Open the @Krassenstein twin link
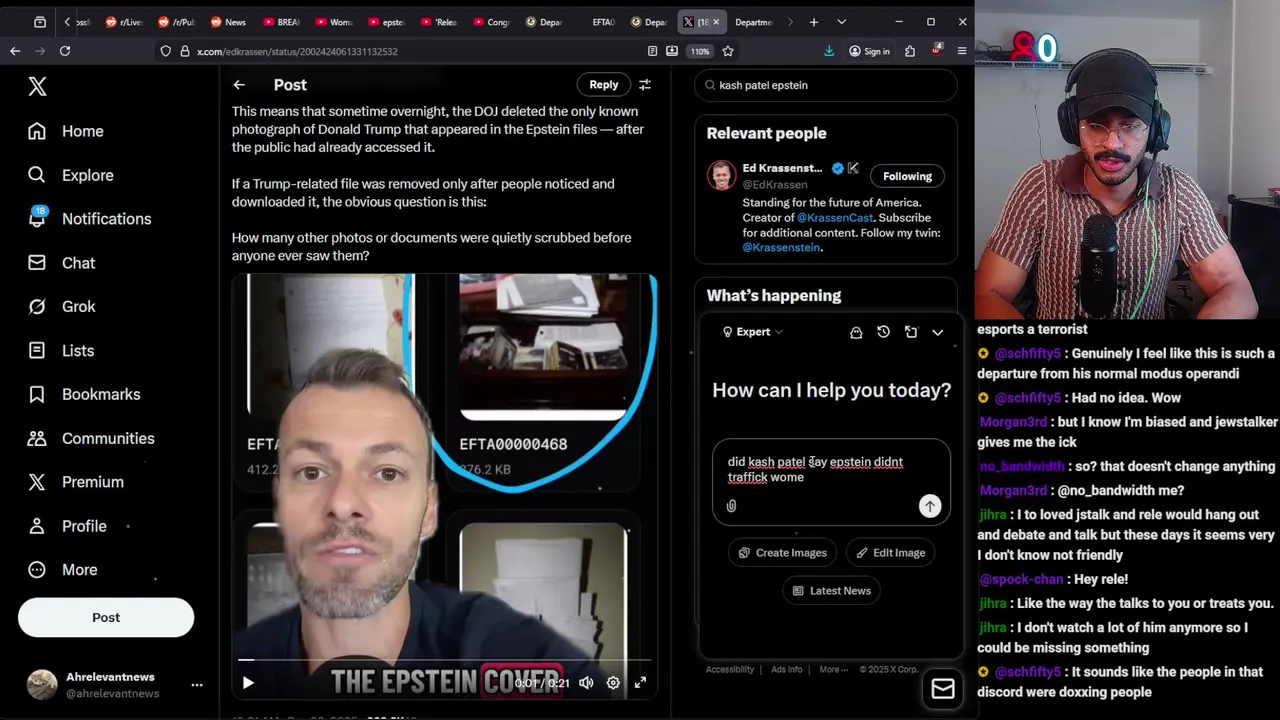This screenshot has width=1280, height=720. point(781,248)
